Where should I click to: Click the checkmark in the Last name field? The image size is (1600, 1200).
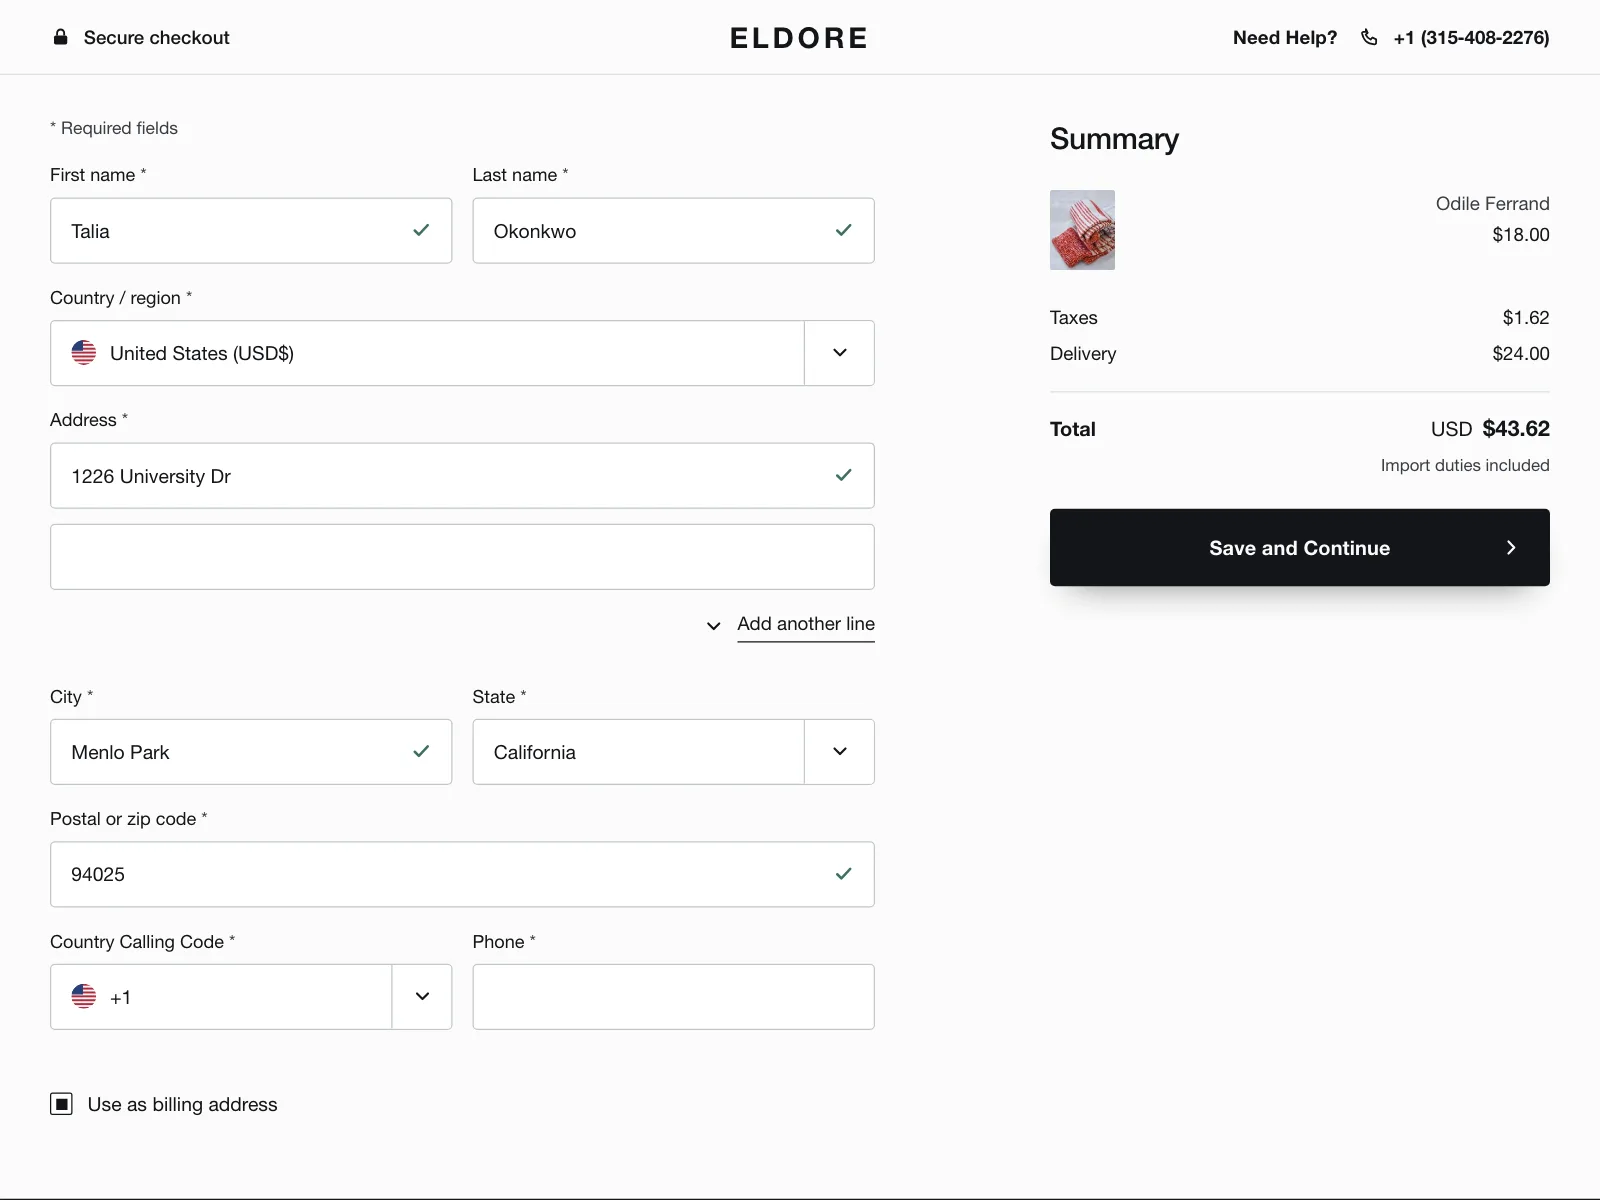[x=843, y=230]
